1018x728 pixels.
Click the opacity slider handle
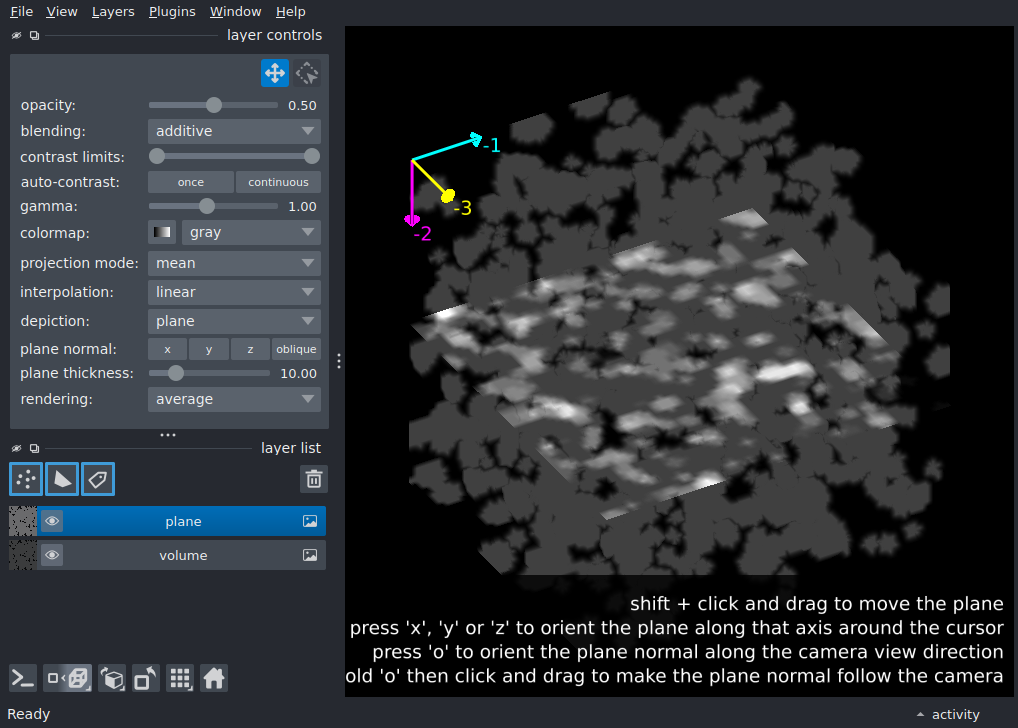(214, 105)
